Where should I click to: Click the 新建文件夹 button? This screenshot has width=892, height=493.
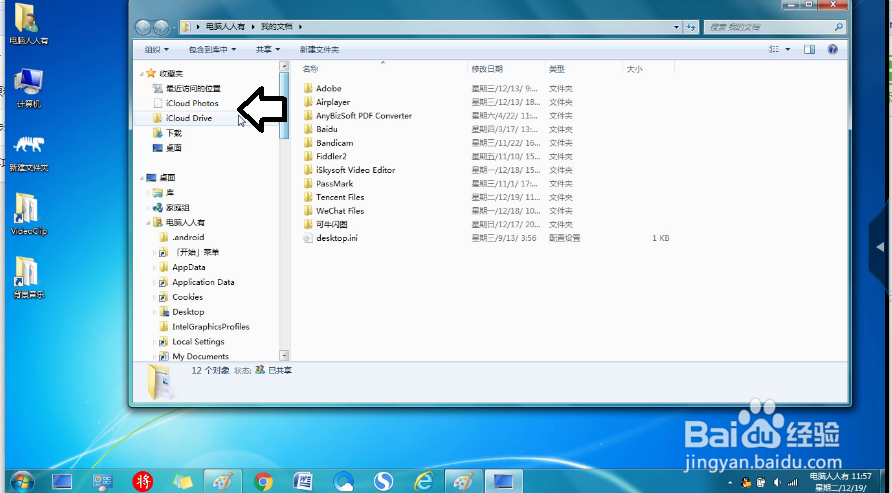point(319,49)
